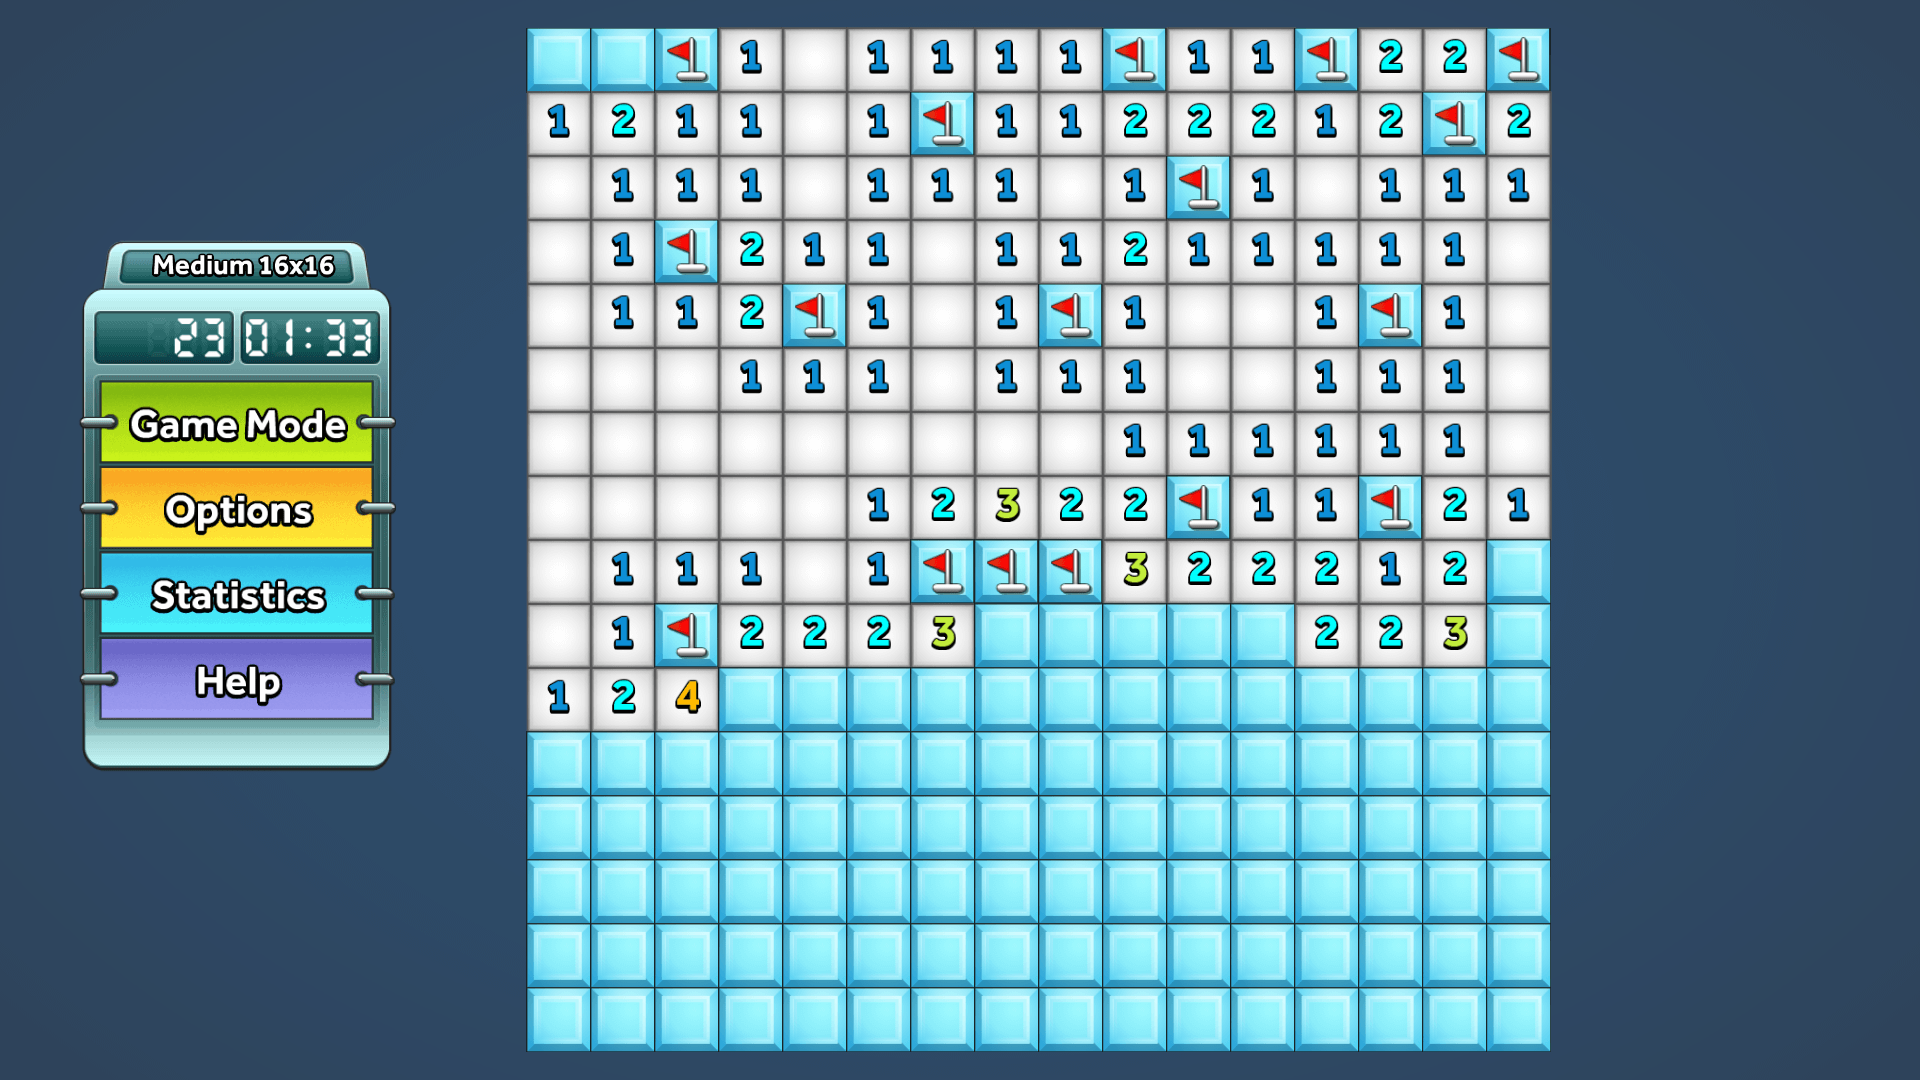Click a revealed number 4 cell in row 11
The height and width of the screenshot is (1080, 1920).
[686, 698]
